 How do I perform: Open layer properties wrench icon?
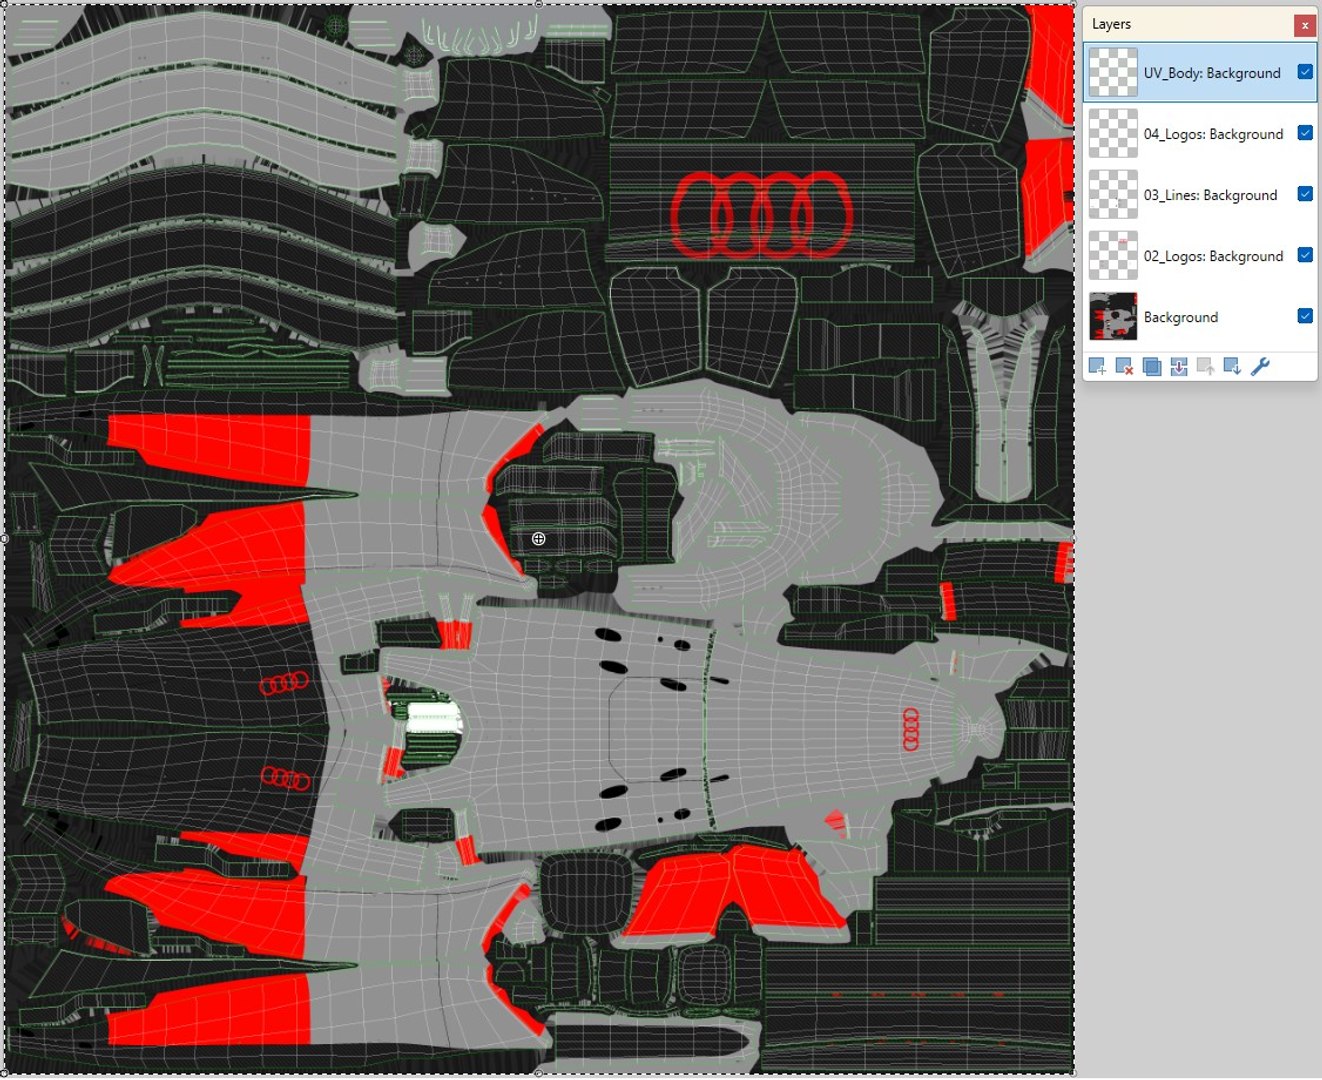coord(1260,367)
